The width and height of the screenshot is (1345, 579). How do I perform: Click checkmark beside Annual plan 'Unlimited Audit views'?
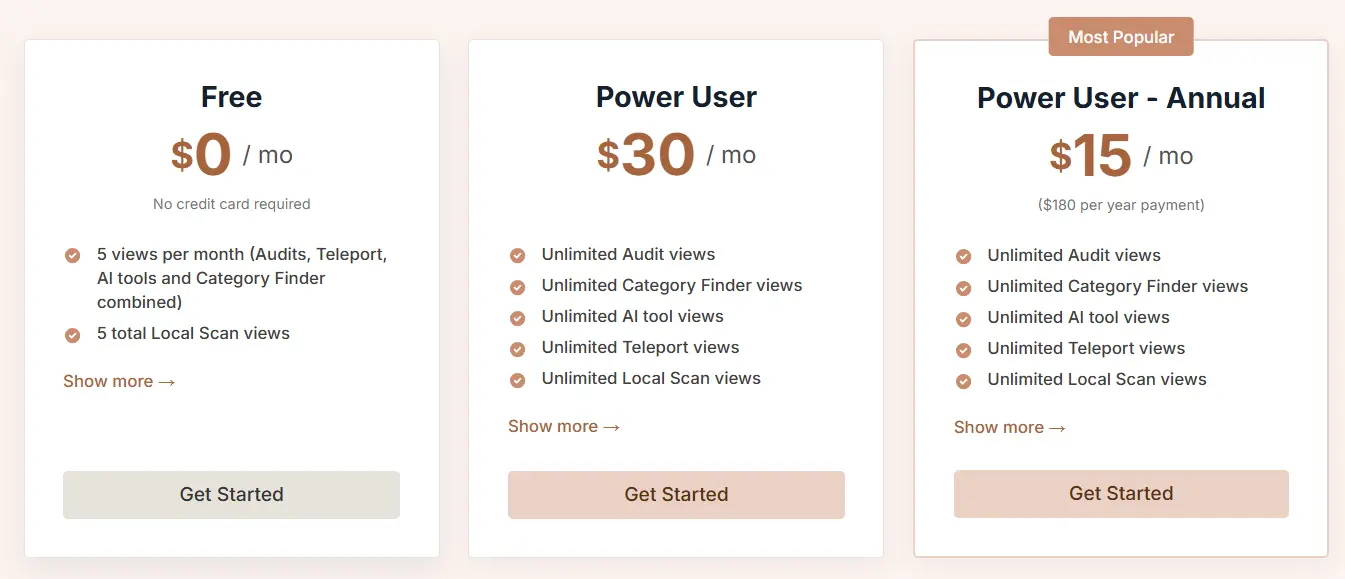click(x=963, y=257)
